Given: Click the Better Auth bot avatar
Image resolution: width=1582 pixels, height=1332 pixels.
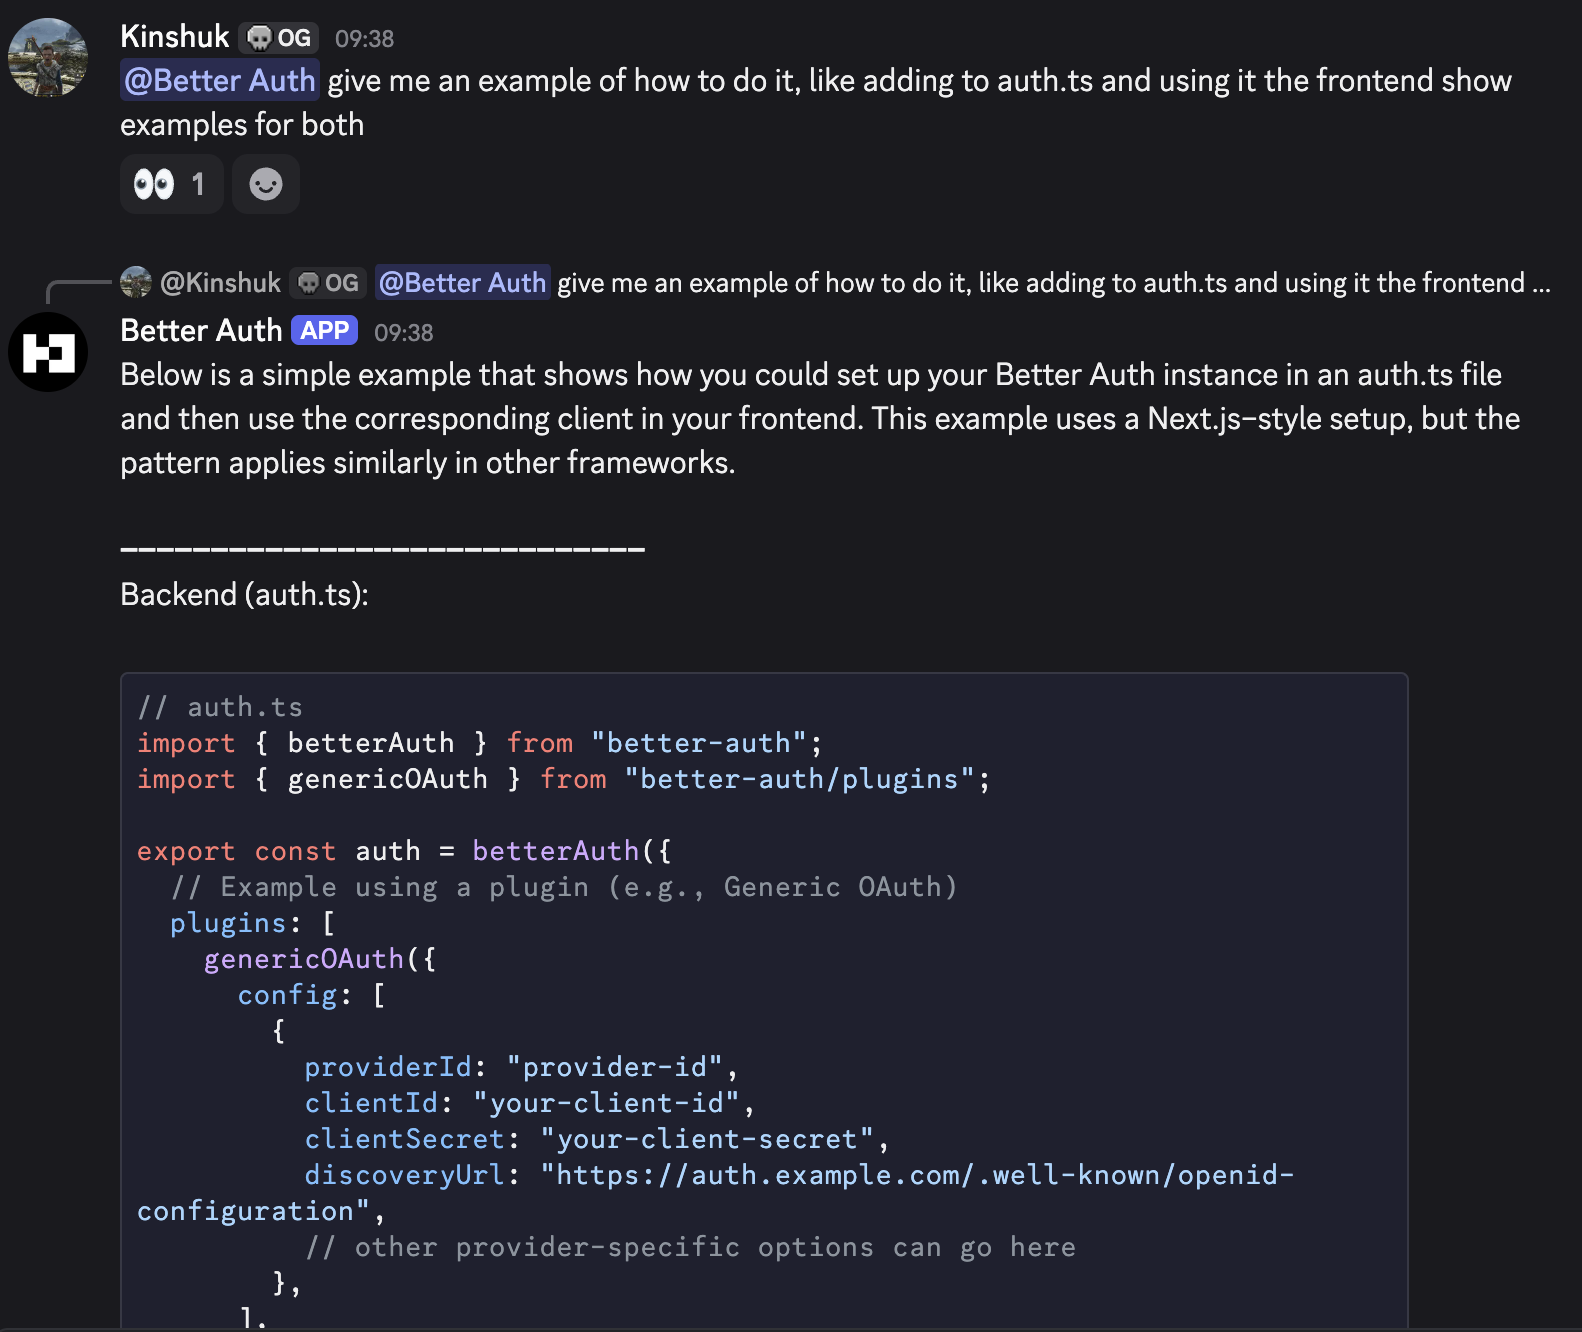Looking at the screenshot, I should click(47, 352).
